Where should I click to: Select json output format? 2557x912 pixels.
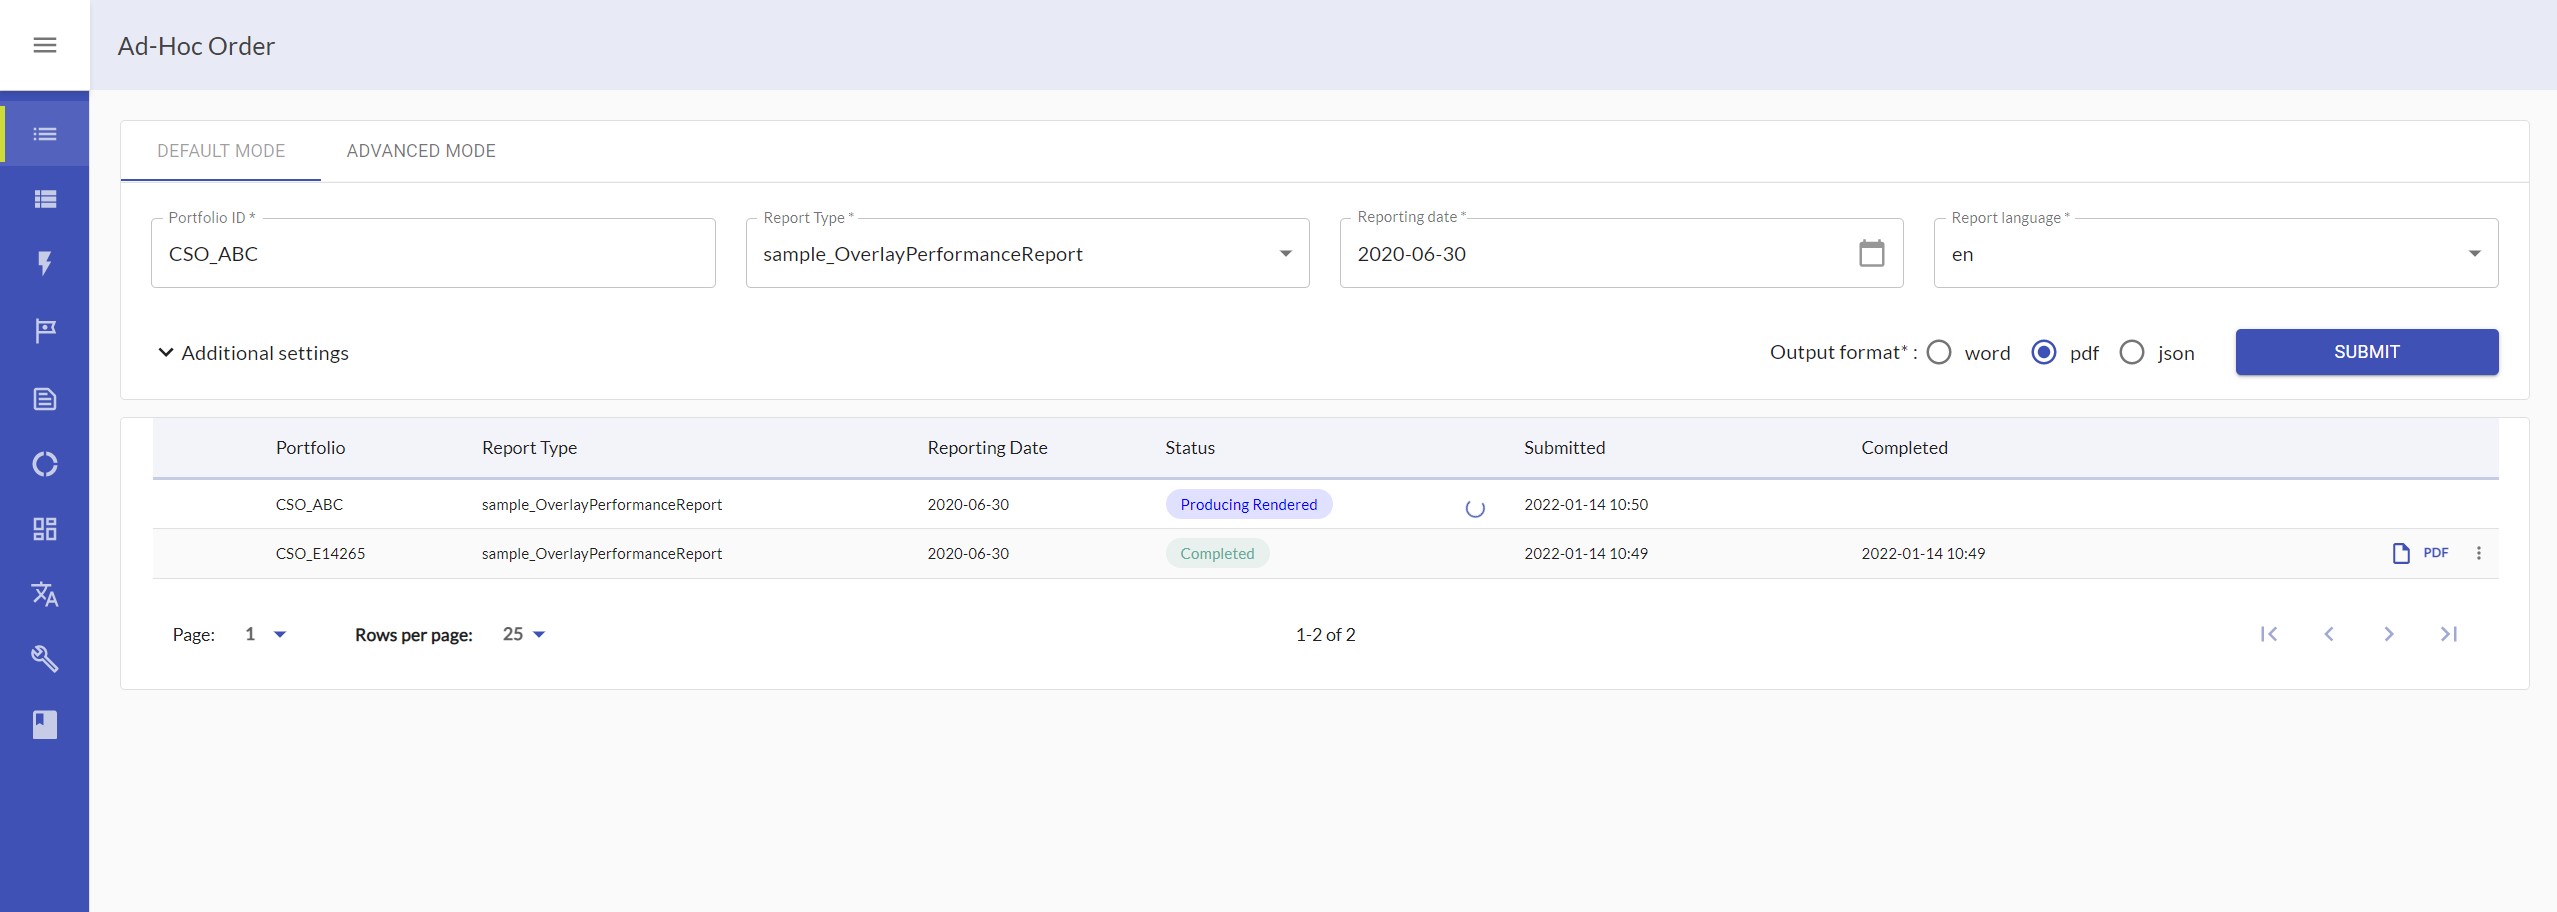click(2131, 353)
